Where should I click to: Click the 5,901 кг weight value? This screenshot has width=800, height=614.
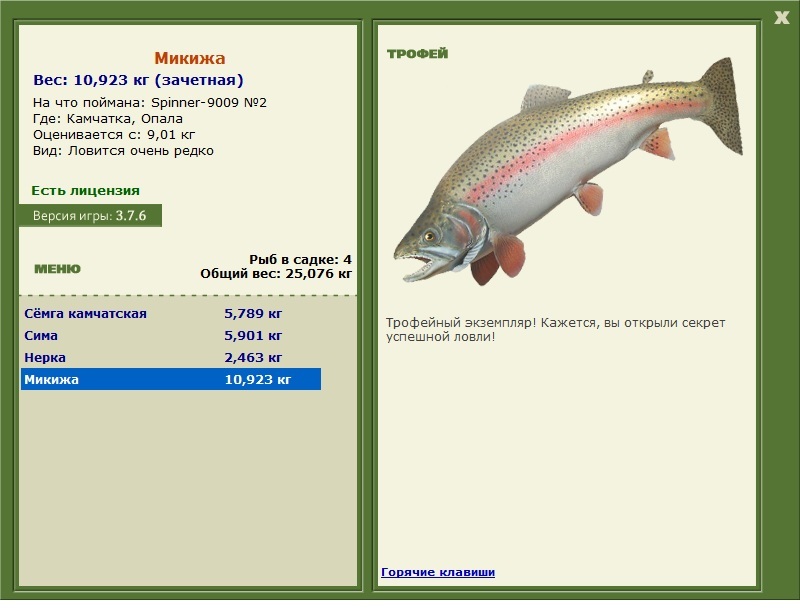(x=253, y=335)
